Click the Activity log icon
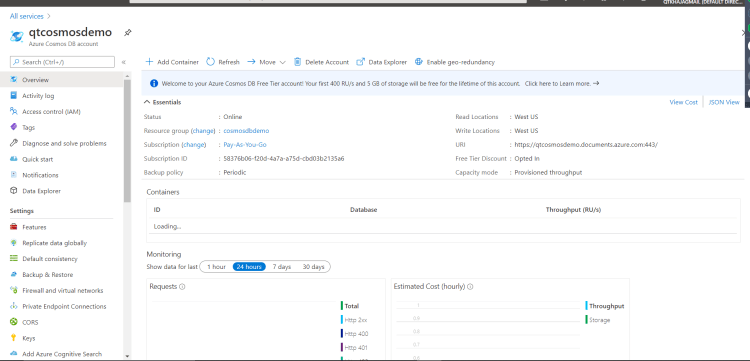The width and height of the screenshot is (750, 361). pyautogui.click(x=14, y=96)
